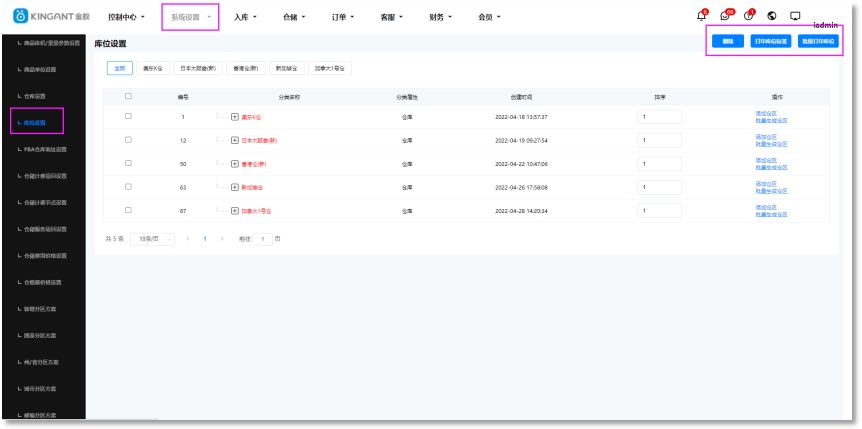Go to next page arrow in pagination

pyautogui.click(x=221, y=239)
